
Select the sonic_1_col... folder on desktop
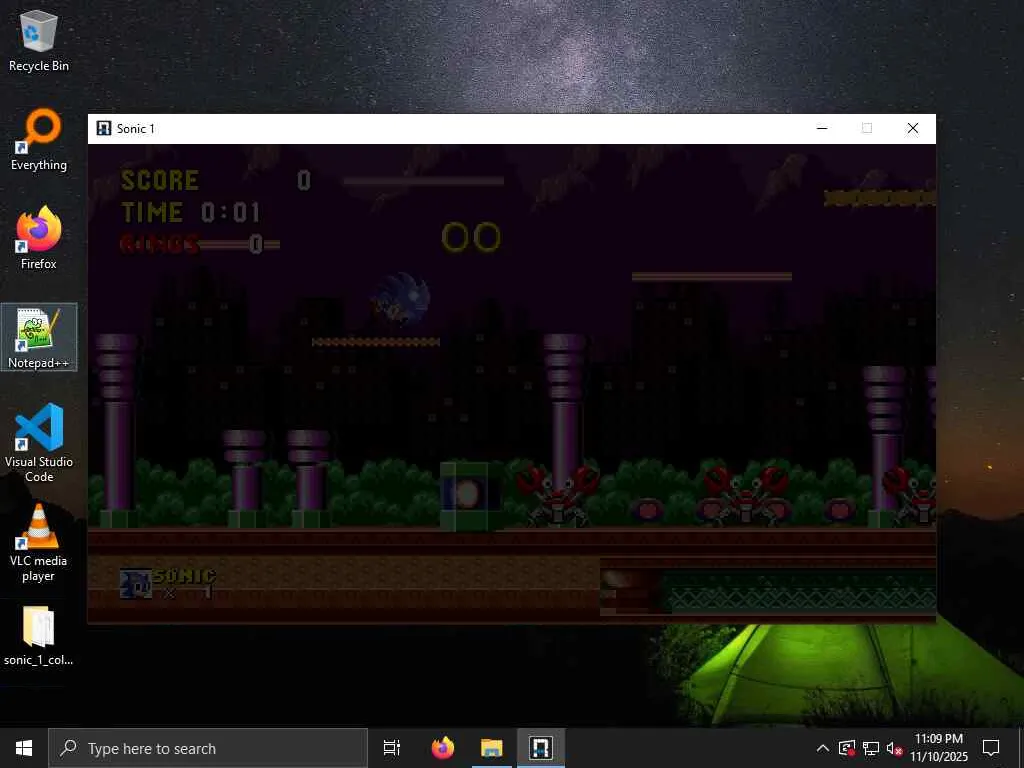click(39, 635)
